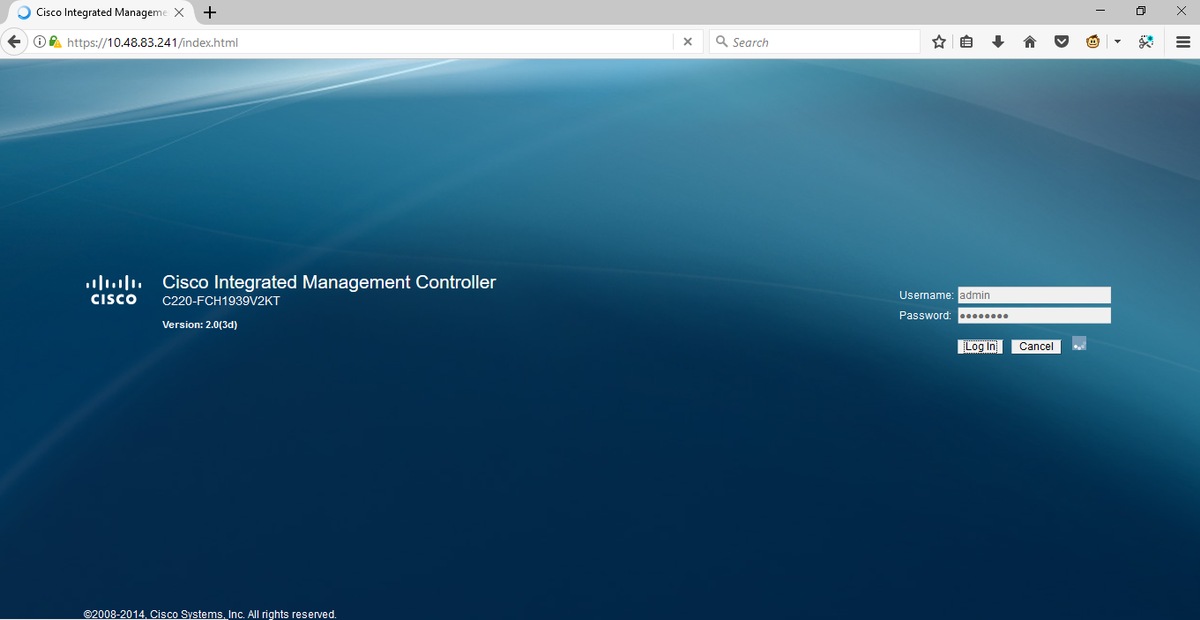Stop loading with the X in address bar

[x=687, y=42]
